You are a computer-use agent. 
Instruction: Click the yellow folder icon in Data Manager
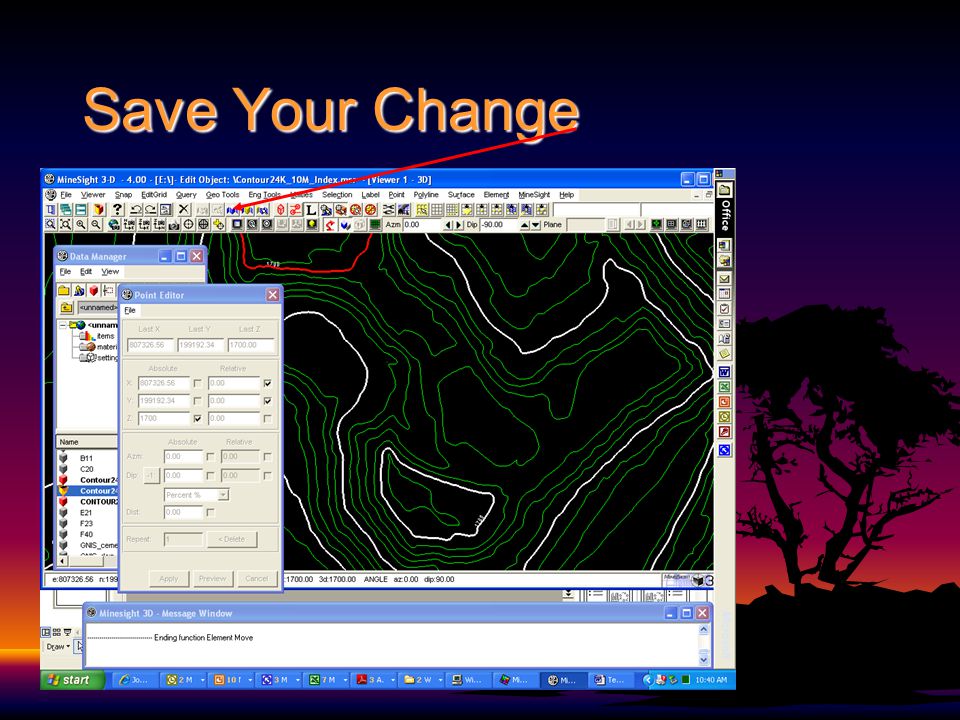tap(64, 290)
